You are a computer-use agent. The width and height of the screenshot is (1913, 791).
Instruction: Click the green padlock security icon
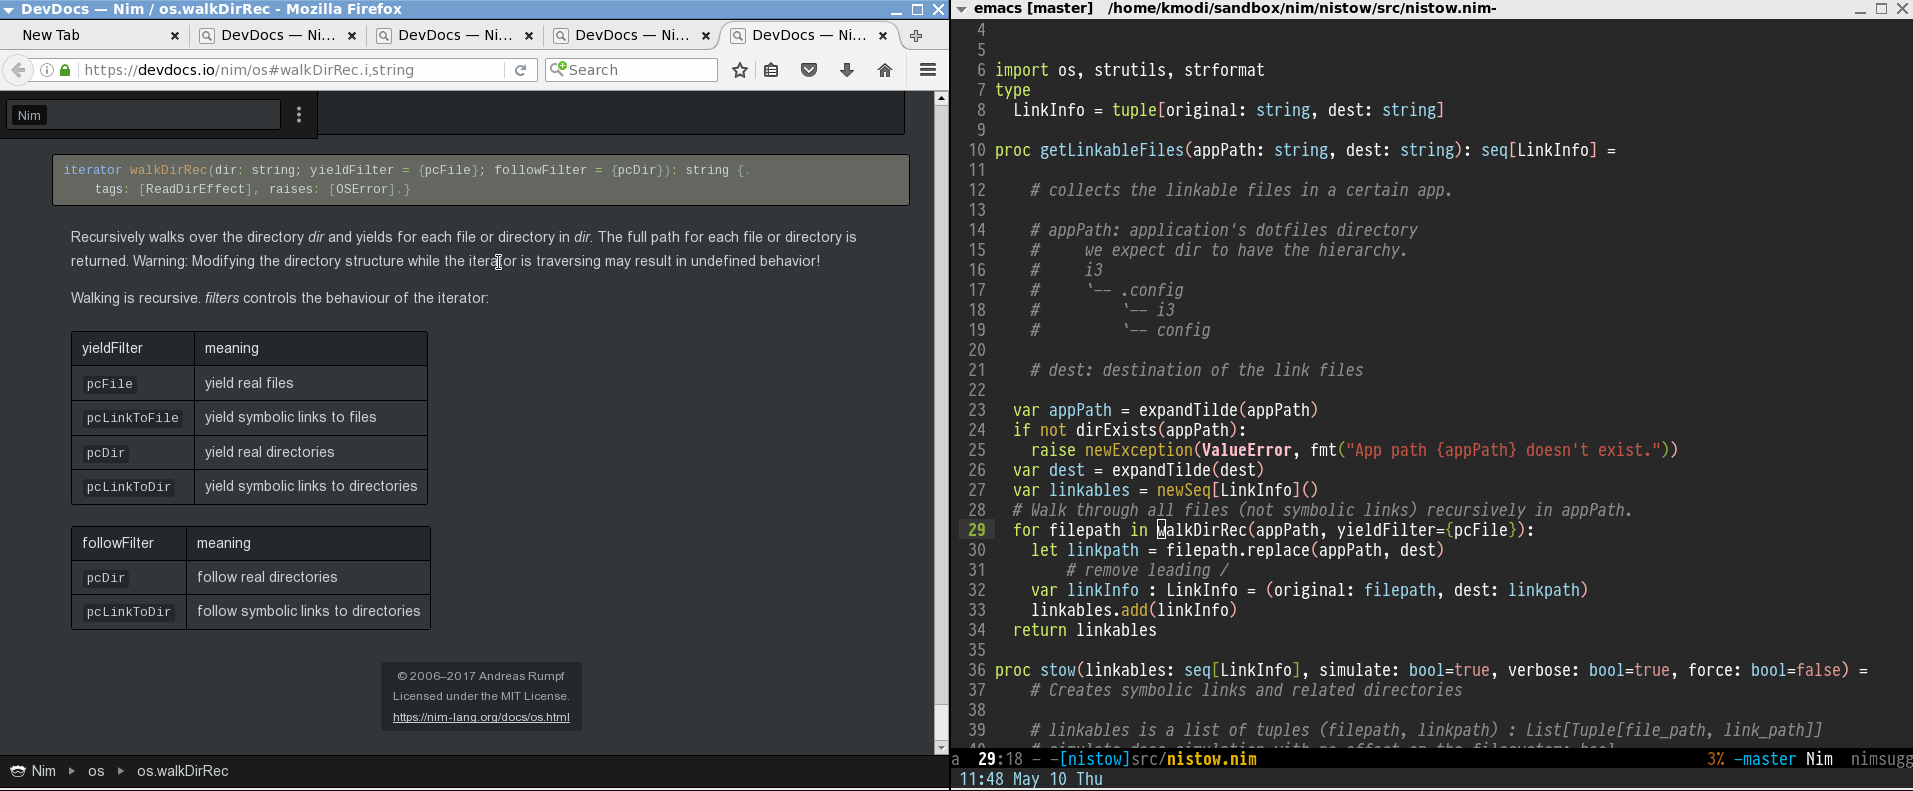point(65,70)
